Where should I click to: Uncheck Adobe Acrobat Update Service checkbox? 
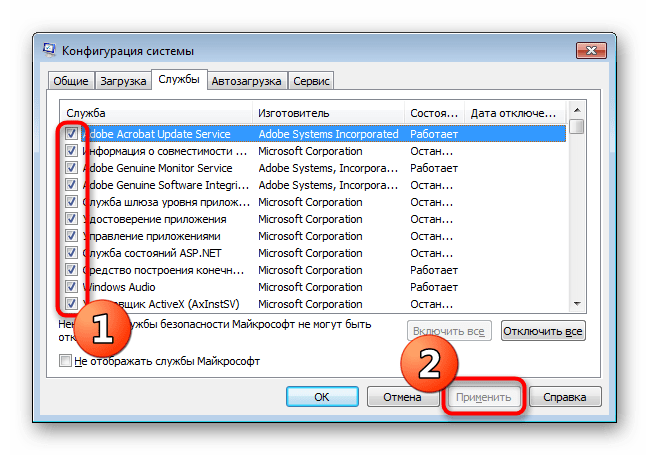pyautogui.click(x=71, y=134)
